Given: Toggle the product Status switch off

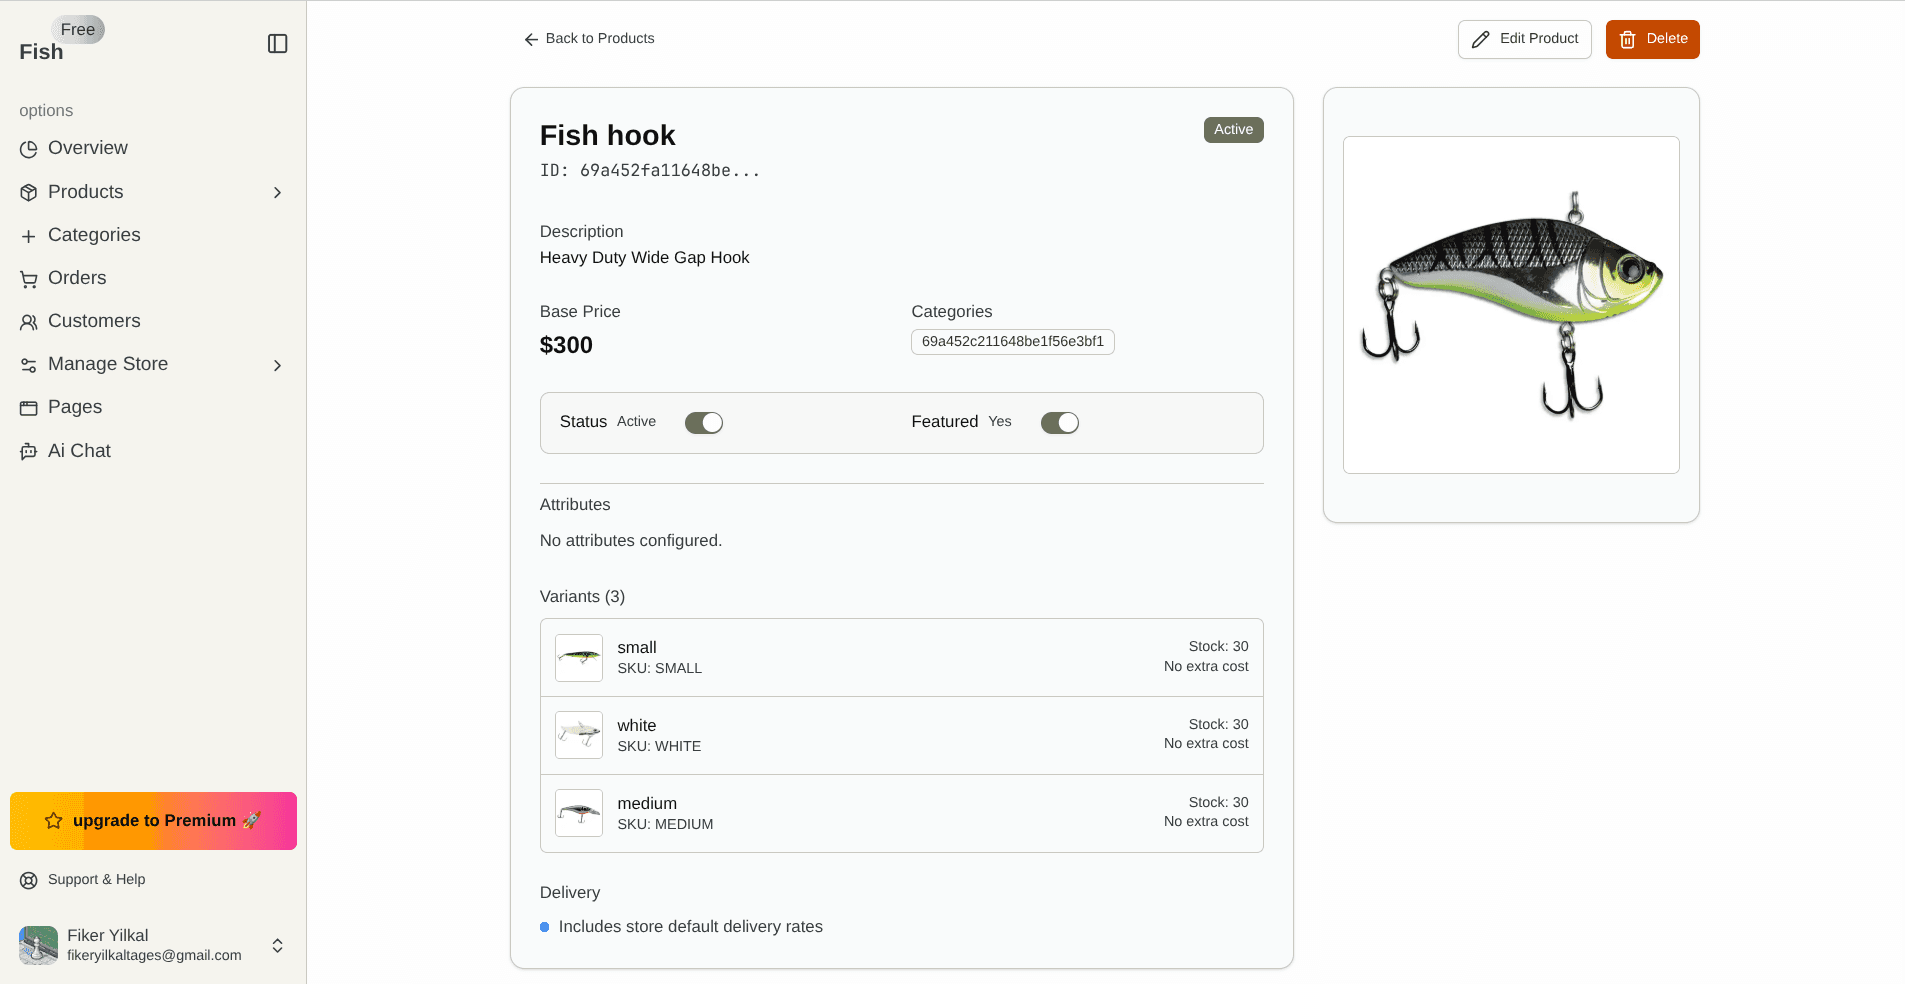Looking at the screenshot, I should (x=704, y=422).
